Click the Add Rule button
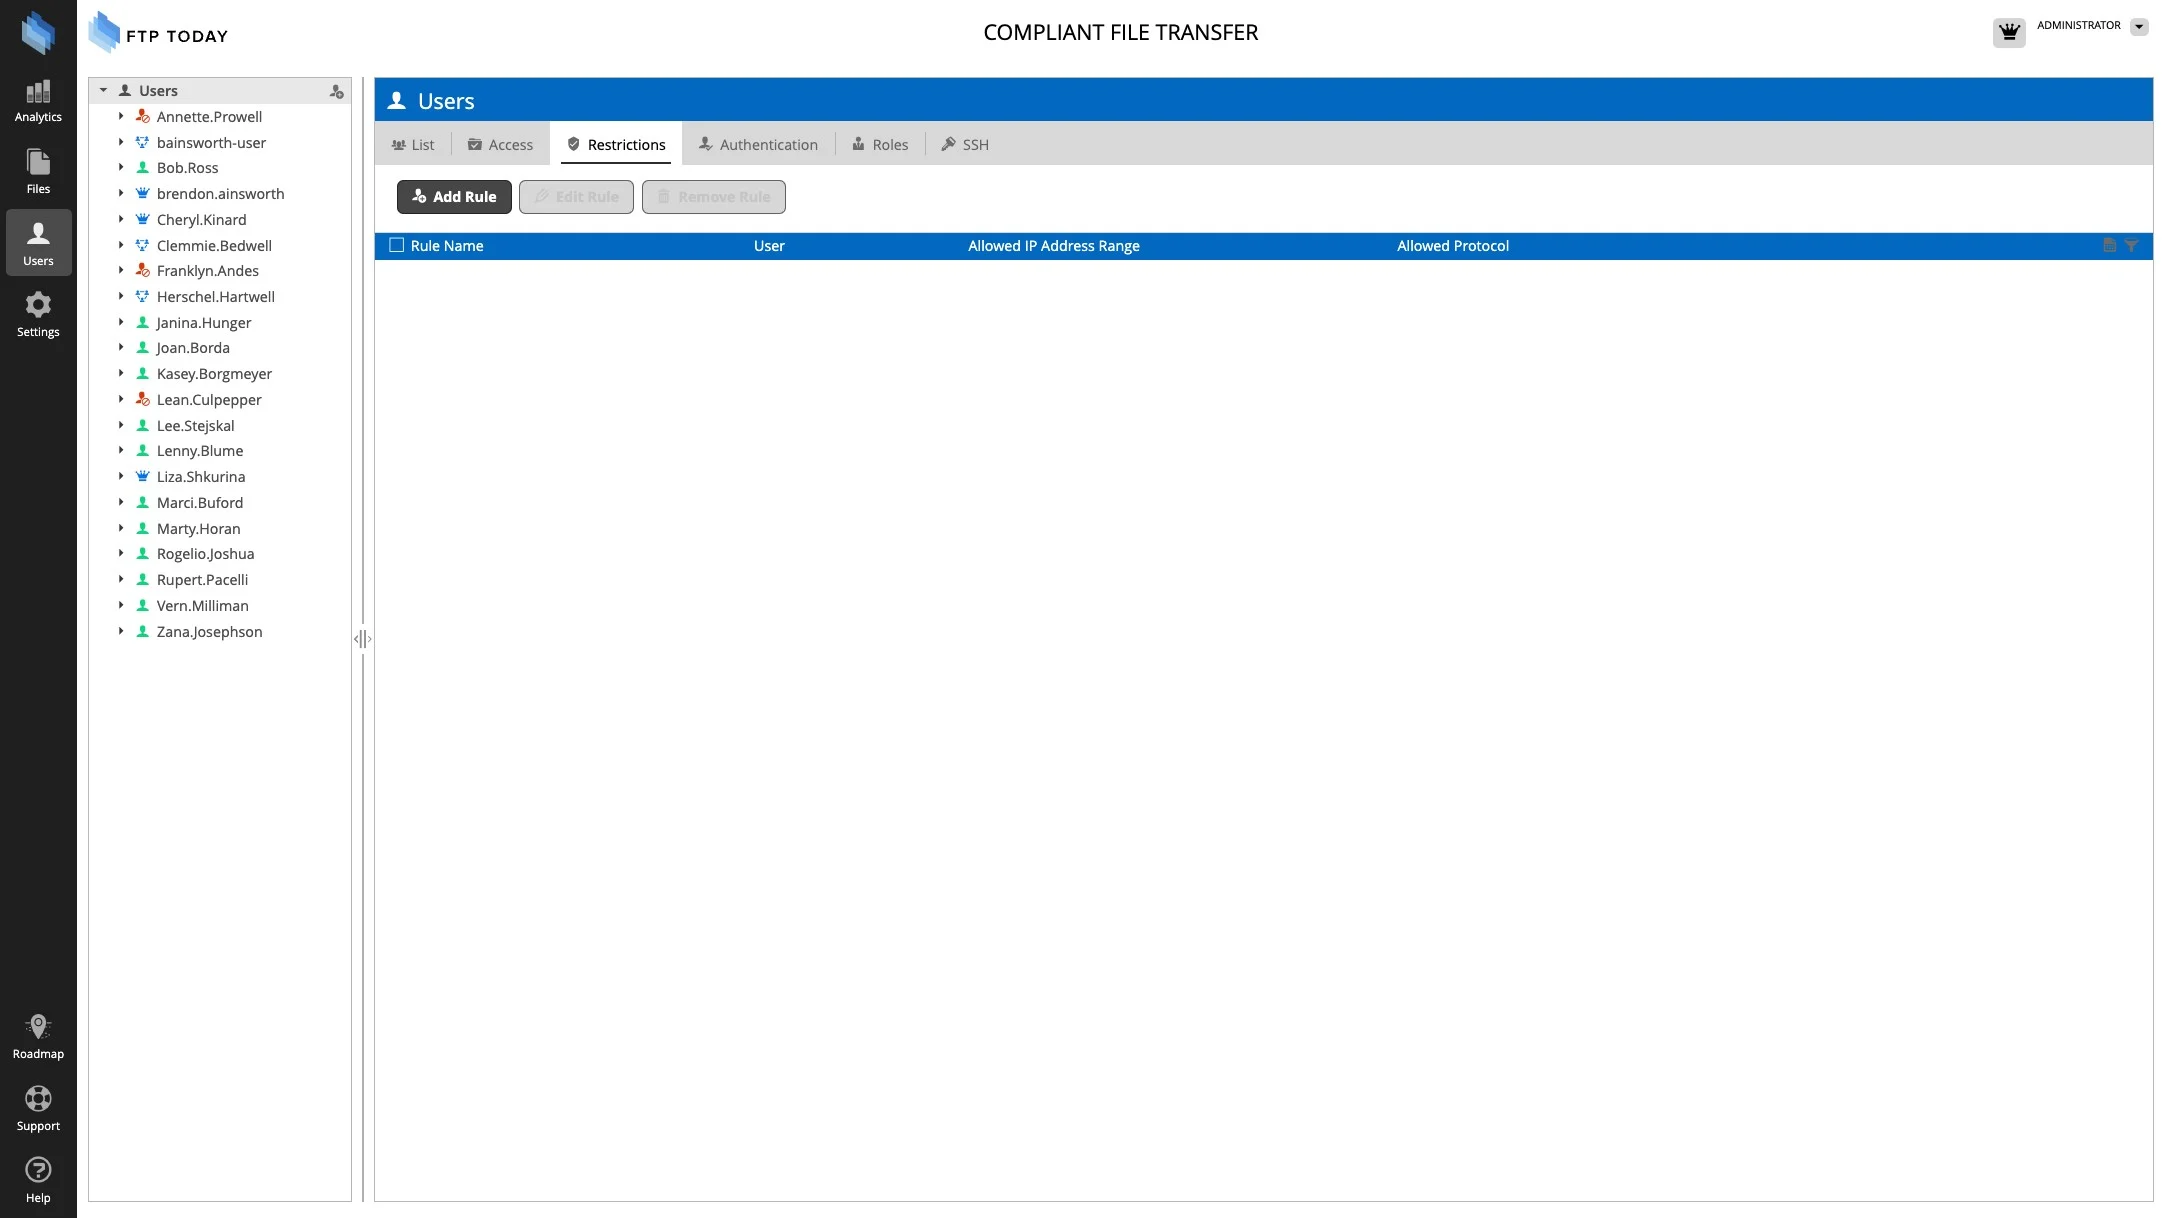Viewport: 2165px width, 1218px height. pyautogui.click(x=454, y=197)
